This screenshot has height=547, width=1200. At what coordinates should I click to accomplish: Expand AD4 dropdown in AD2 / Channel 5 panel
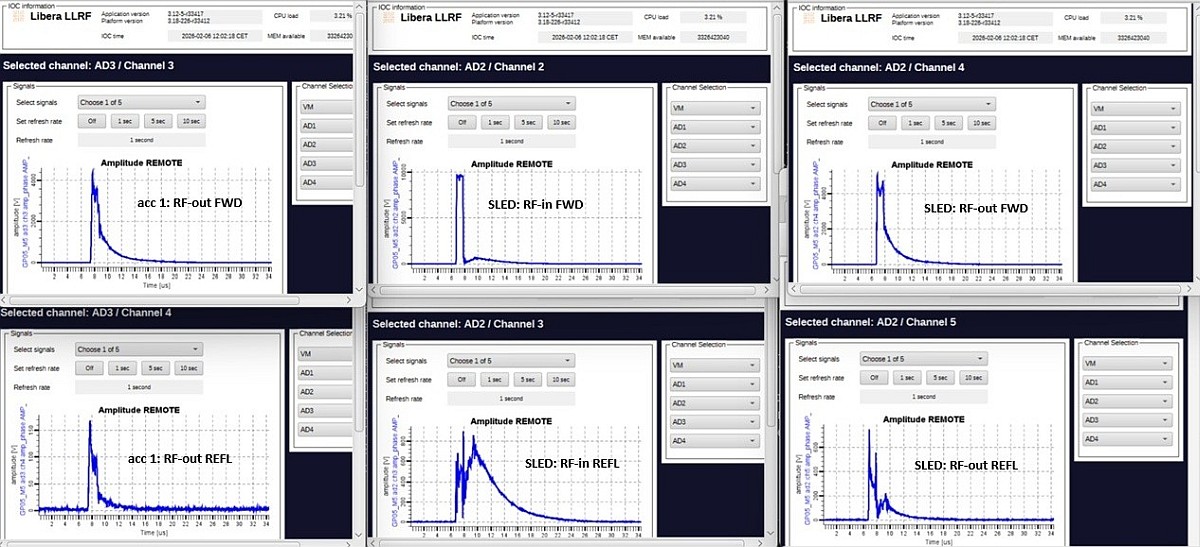[x=1127, y=440]
